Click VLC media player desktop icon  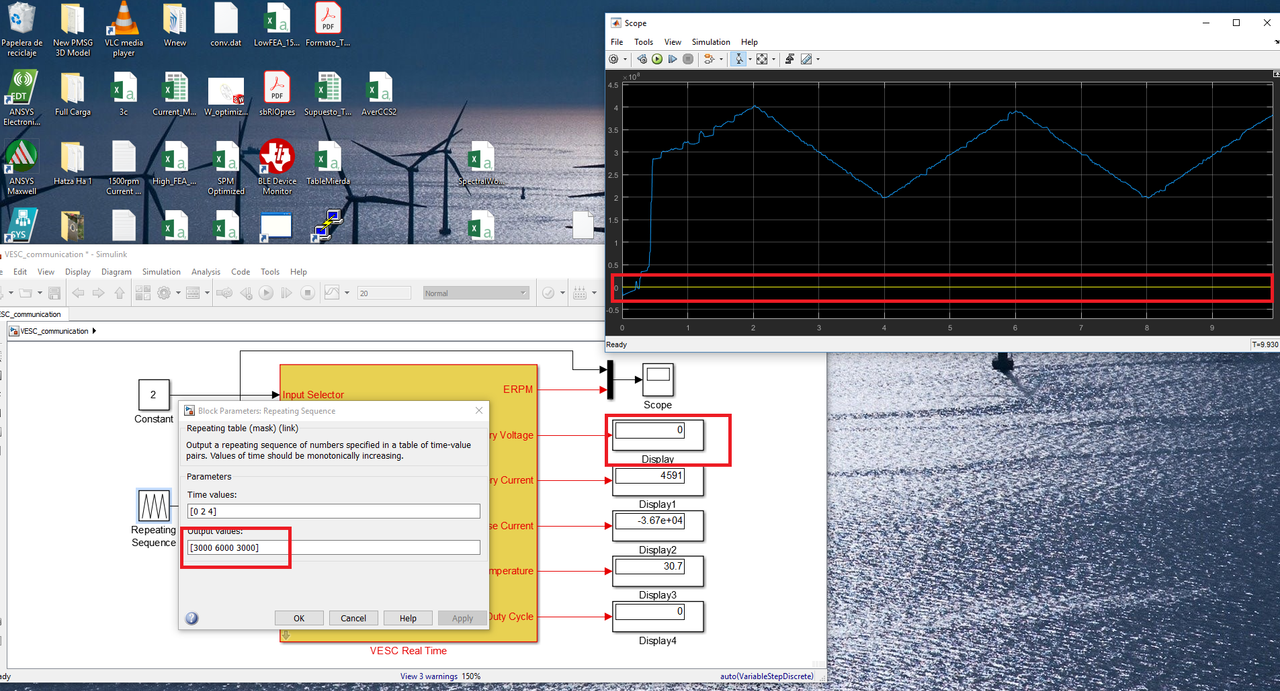pyautogui.click(x=124, y=29)
